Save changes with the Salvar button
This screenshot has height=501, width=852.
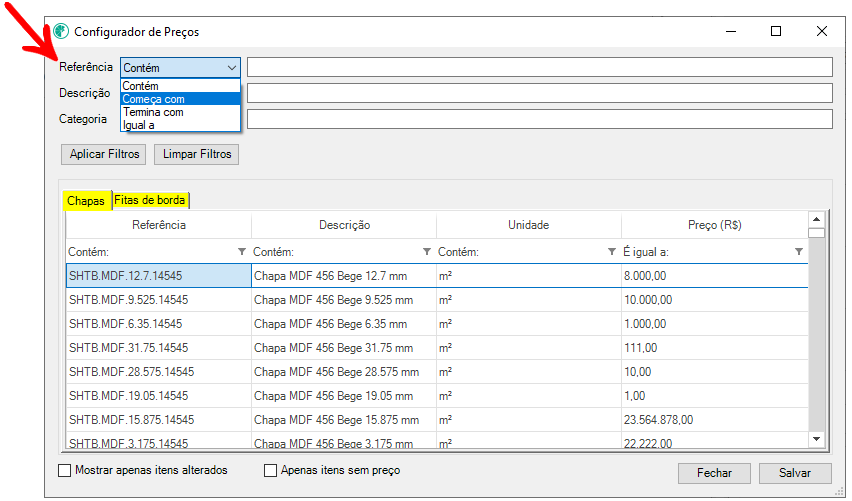tap(795, 473)
